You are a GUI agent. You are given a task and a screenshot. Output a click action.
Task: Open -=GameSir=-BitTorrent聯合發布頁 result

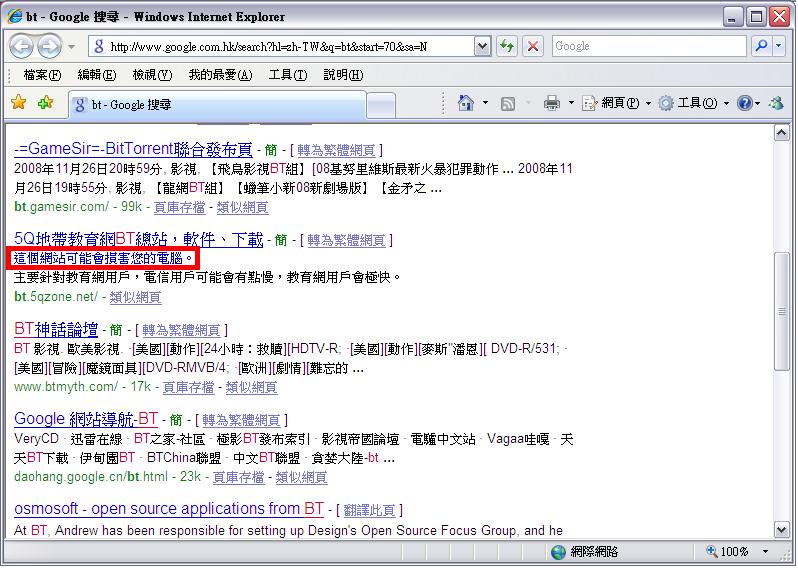point(133,150)
